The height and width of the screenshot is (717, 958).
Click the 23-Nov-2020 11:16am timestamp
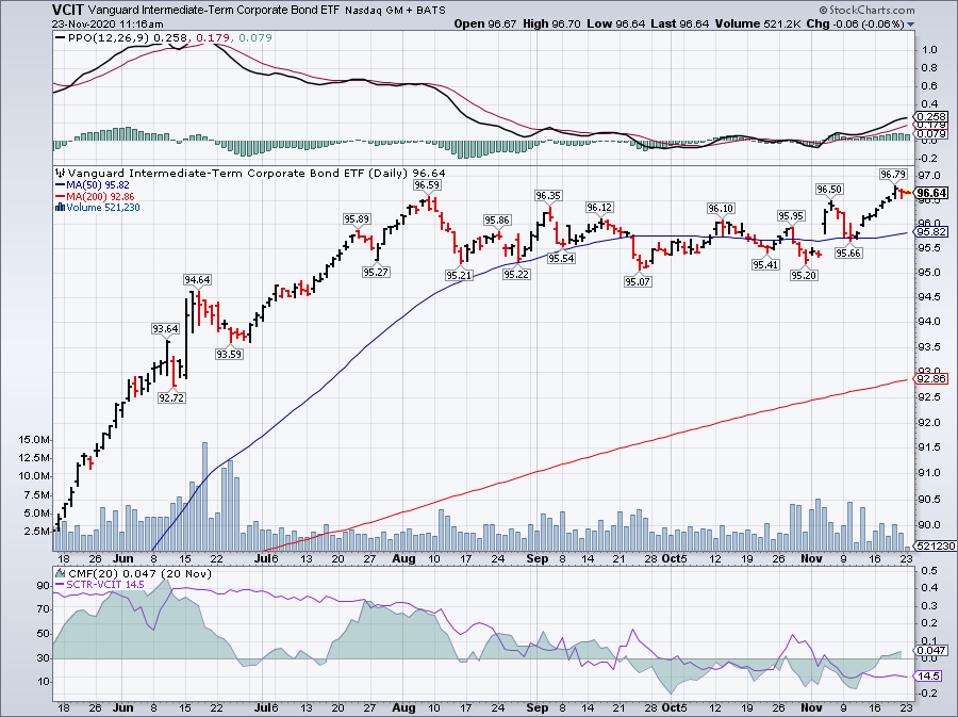tap(108, 24)
